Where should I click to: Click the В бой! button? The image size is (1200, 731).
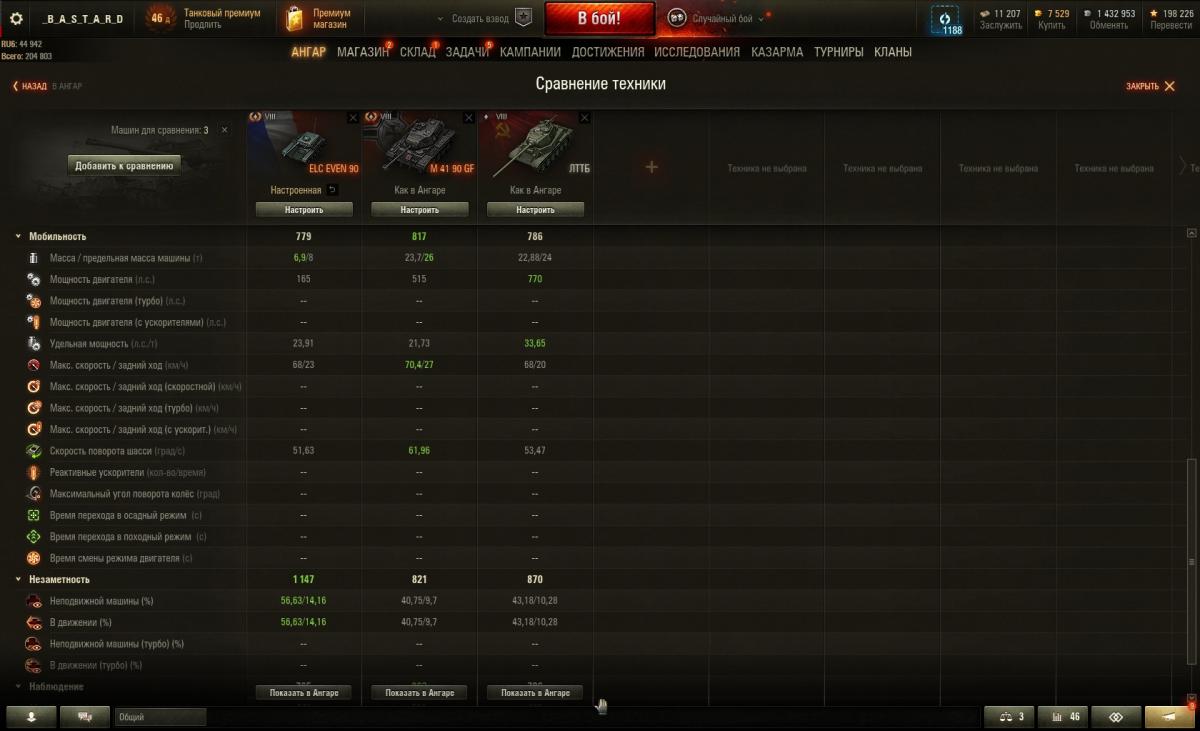click(600, 18)
